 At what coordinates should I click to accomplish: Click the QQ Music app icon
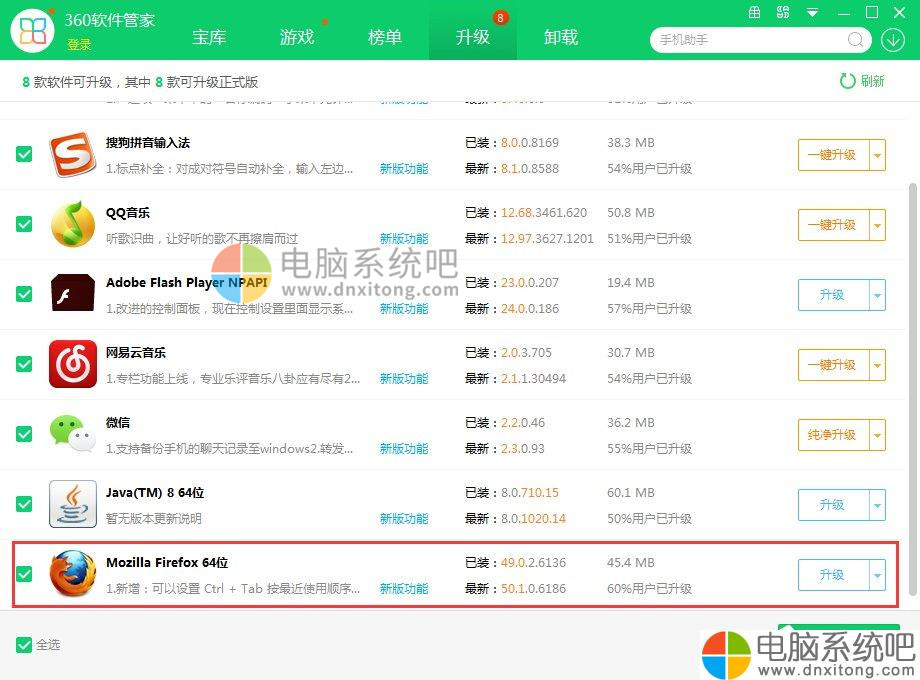(x=73, y=224)
